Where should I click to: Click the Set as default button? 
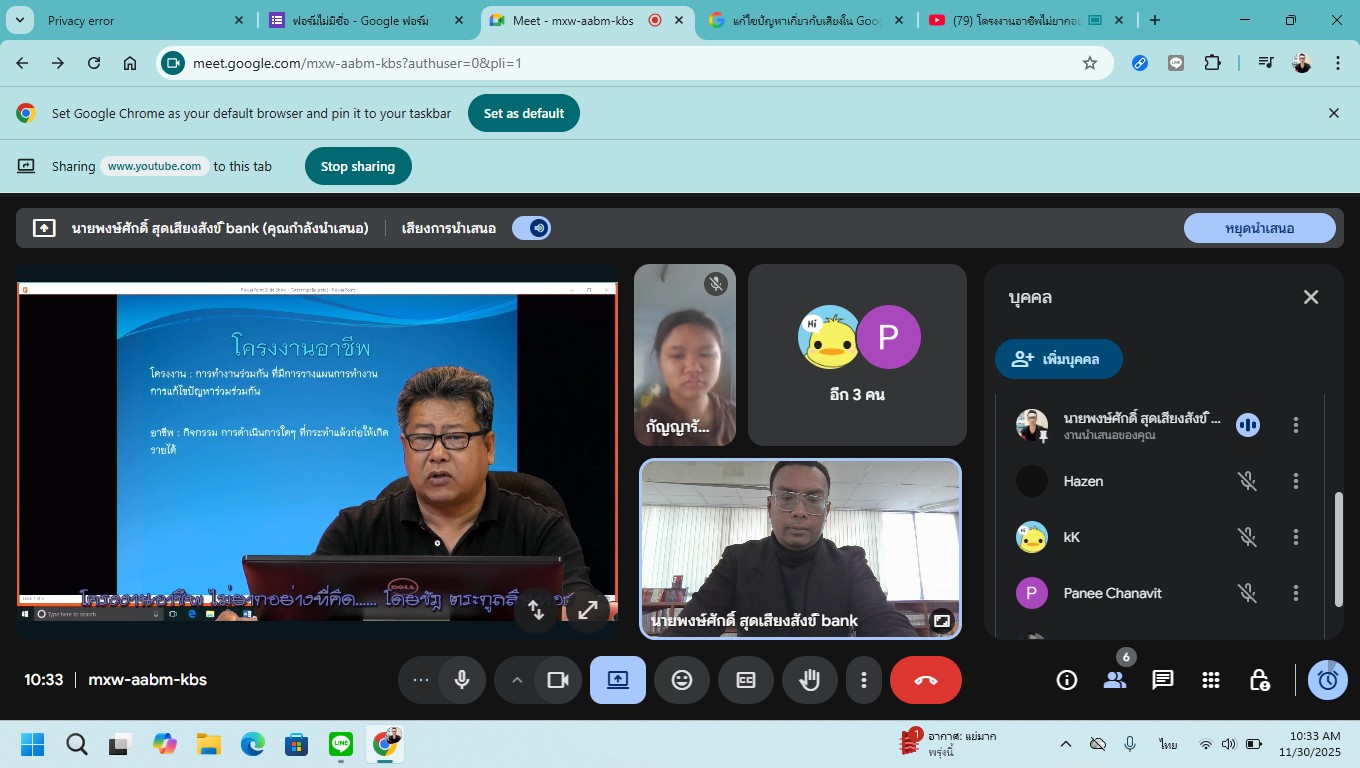pyautogui.click(x=523, y=113)
